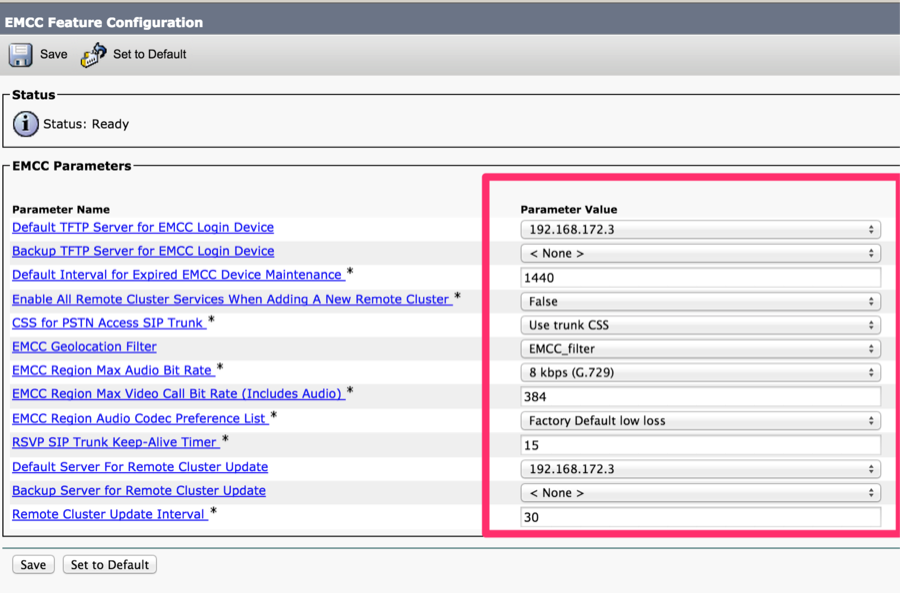The image size is (900, 594).
Task: Click the Set to Default toolbar icon
Action: click(93, 55)
